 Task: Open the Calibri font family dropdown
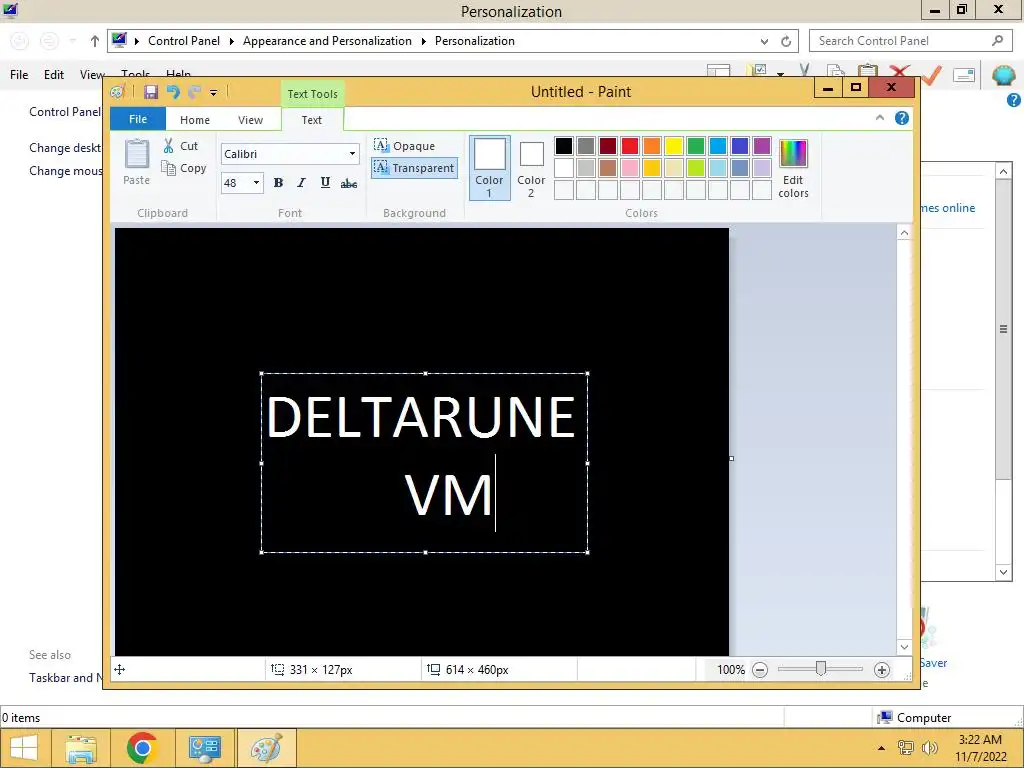[x=352, y=154]
